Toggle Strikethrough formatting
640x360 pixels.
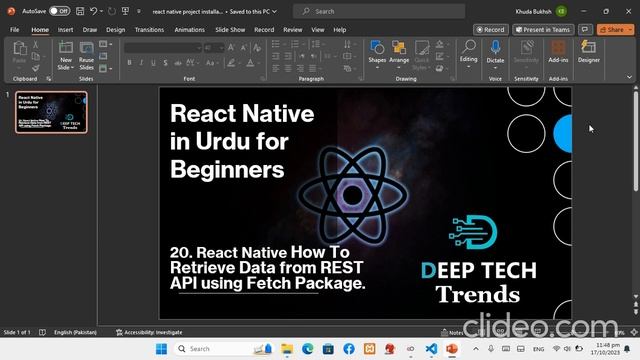[x=178, y=63]
